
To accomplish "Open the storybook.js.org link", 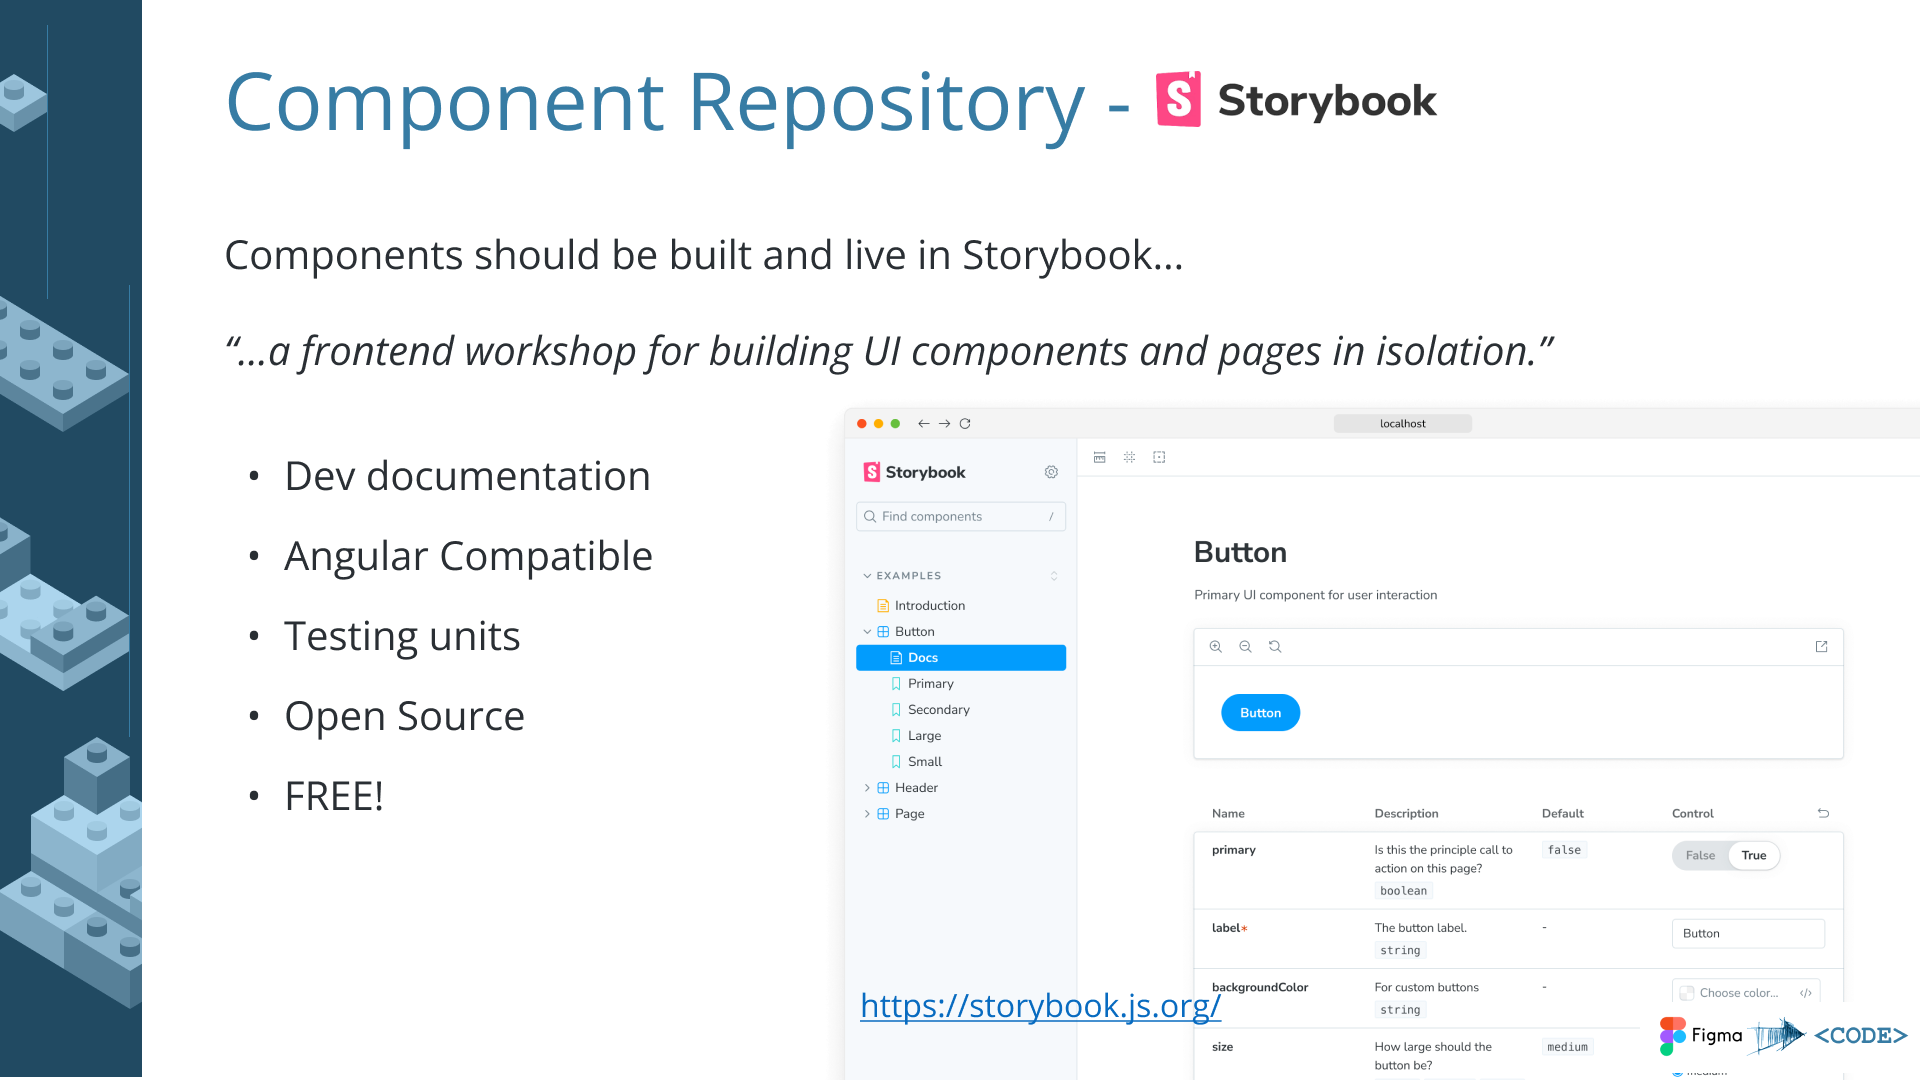I will [1040, 1006].
